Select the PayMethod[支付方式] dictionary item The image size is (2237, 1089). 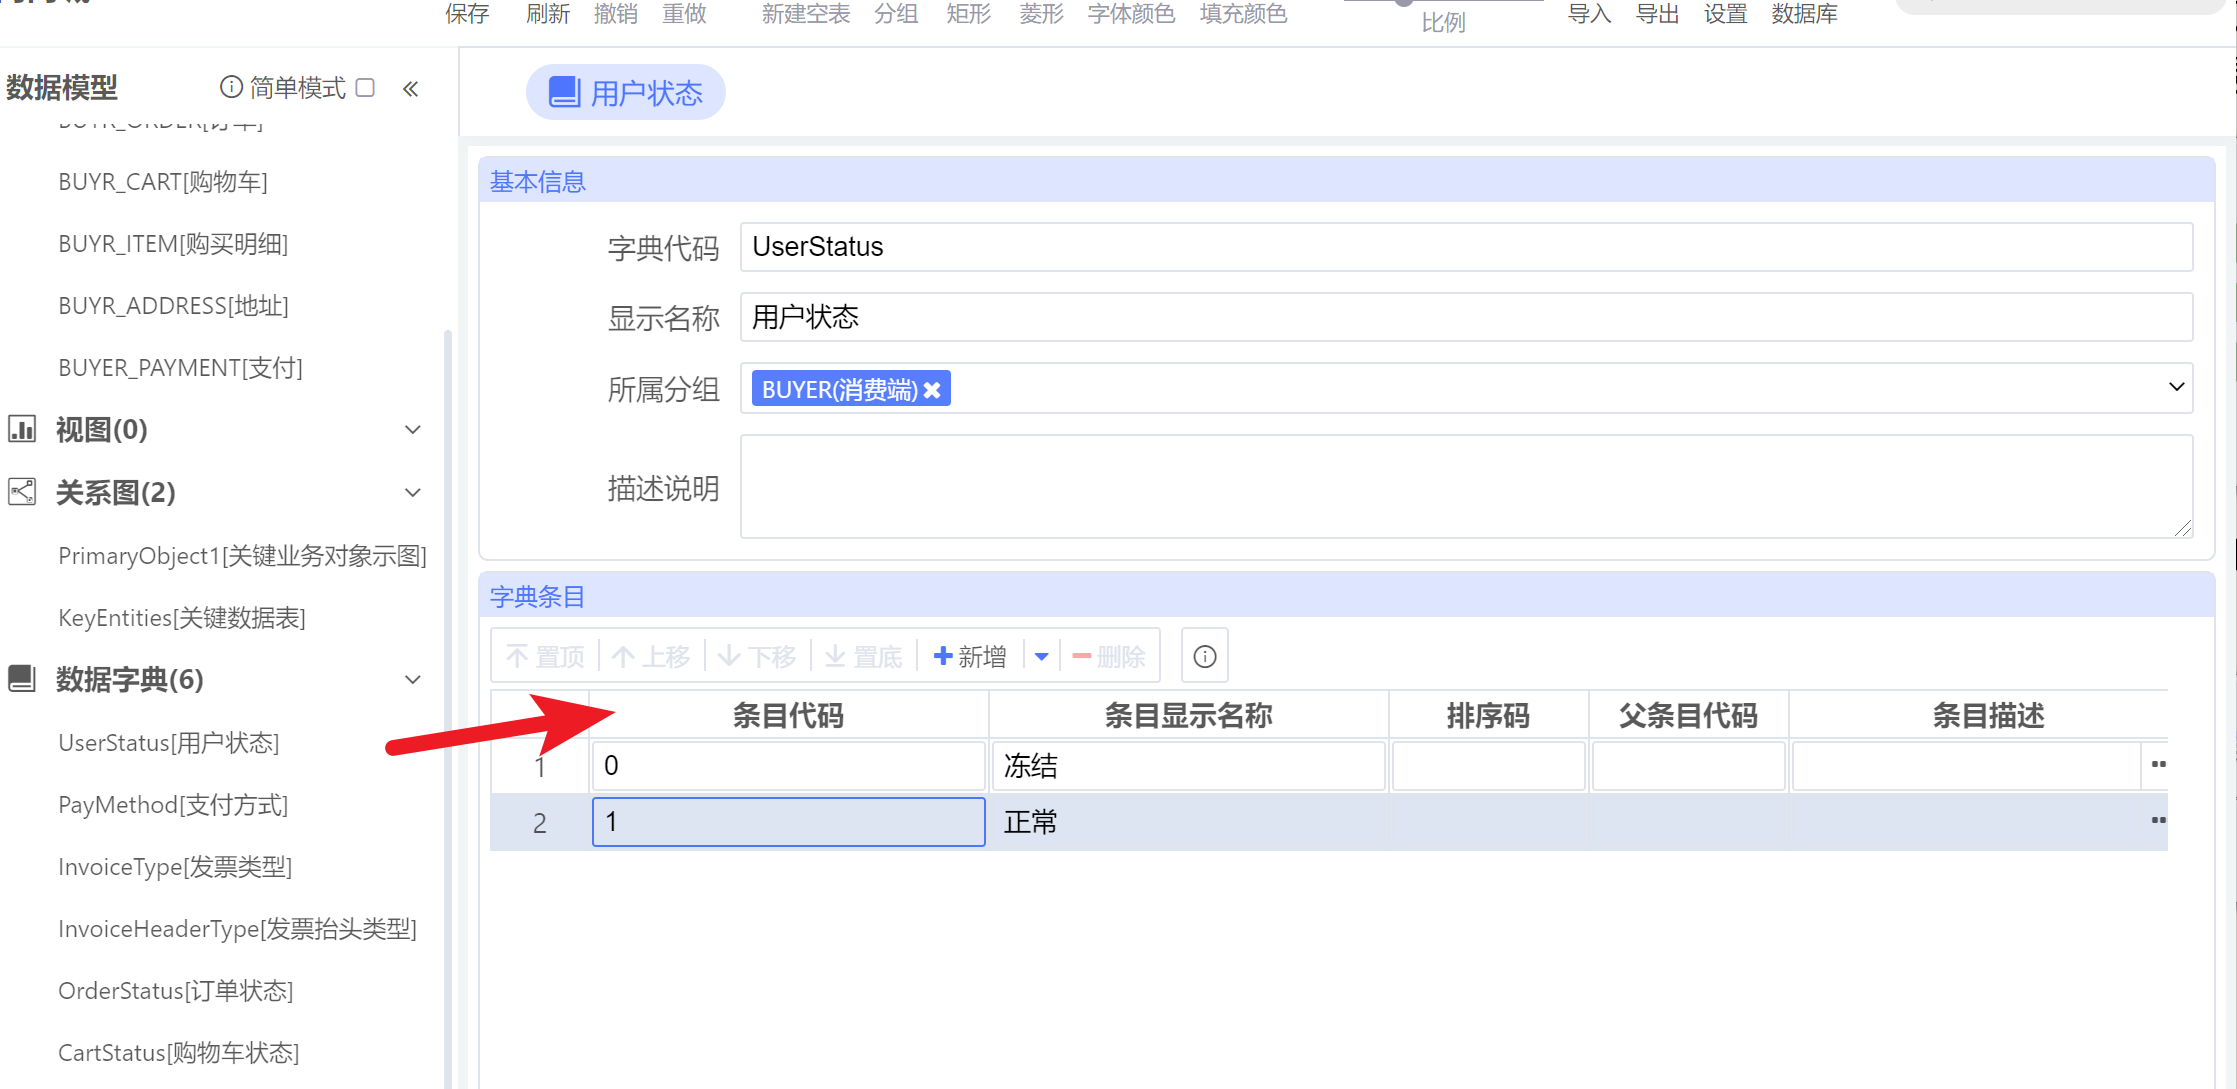pos(172,804)
